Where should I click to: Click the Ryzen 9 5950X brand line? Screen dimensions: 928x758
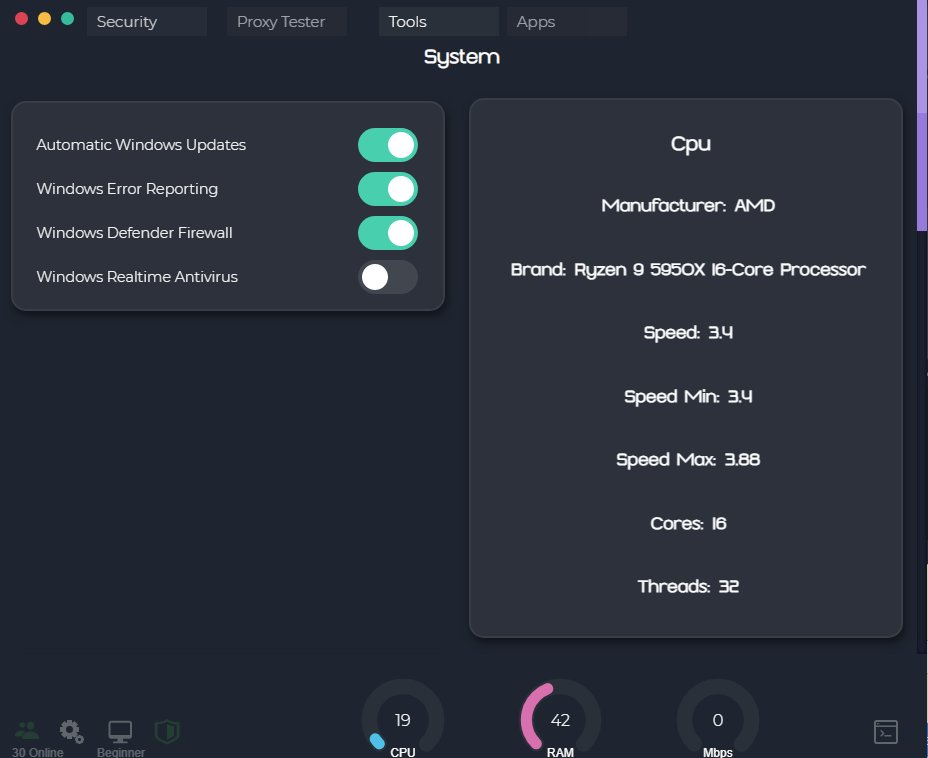688,269
